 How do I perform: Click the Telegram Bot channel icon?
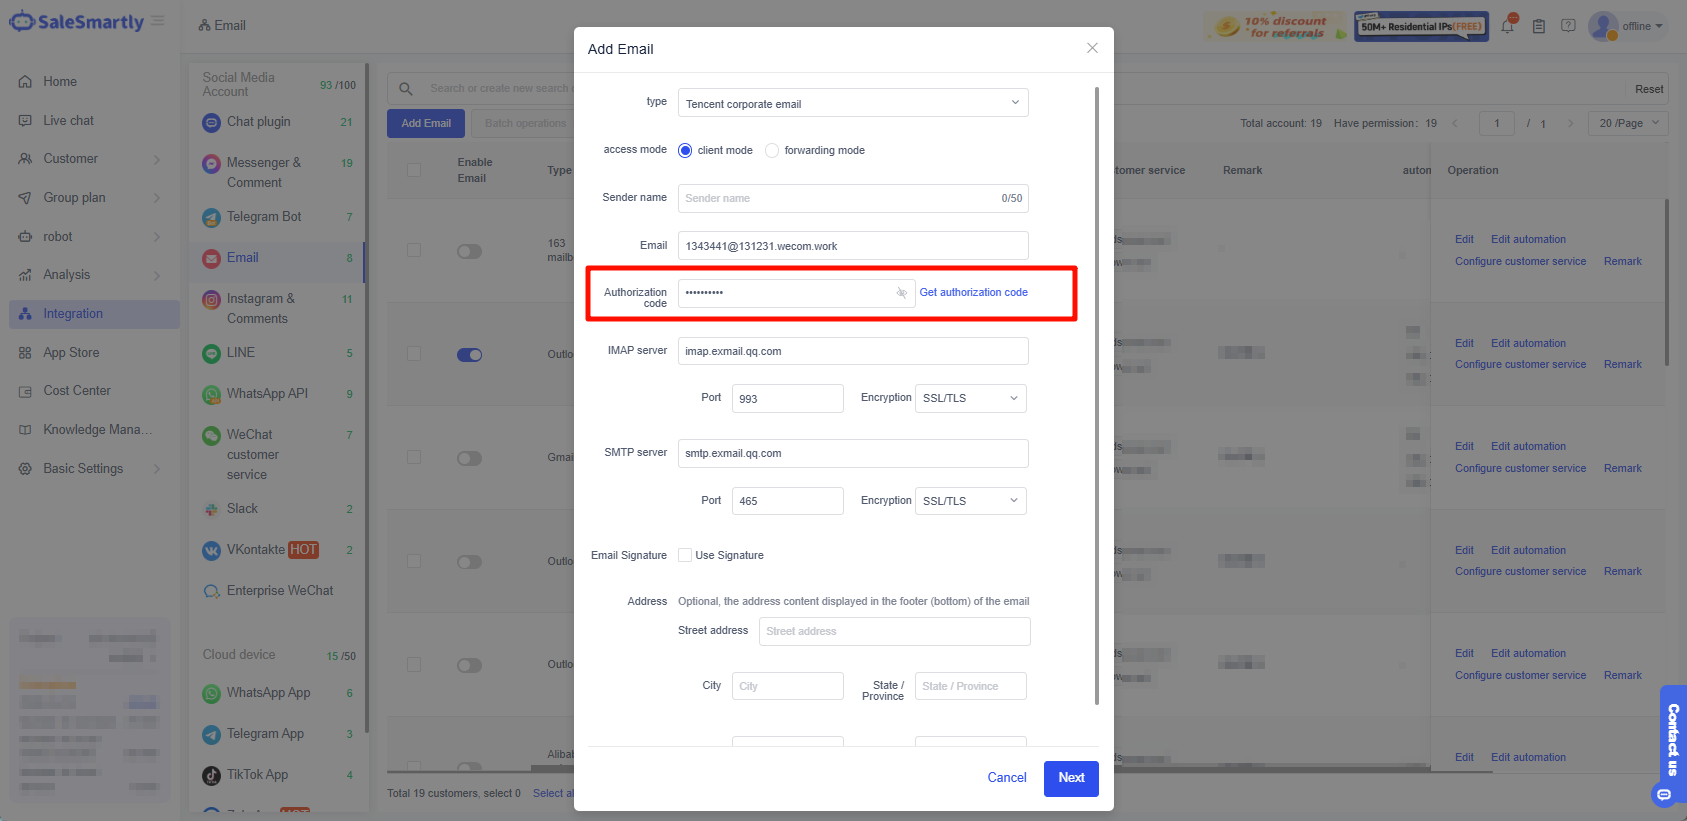[x=211, y=217]
